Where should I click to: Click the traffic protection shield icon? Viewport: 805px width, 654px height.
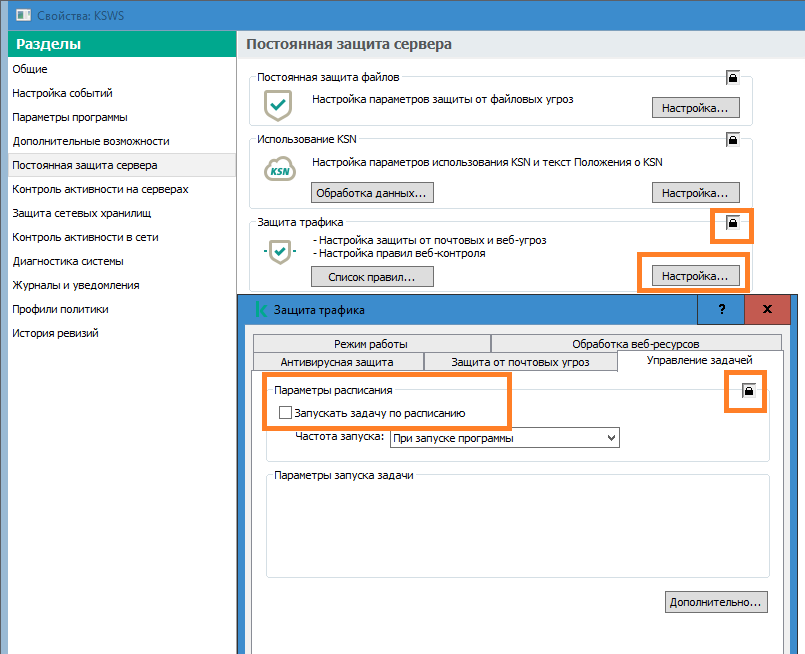coord(280,252)
